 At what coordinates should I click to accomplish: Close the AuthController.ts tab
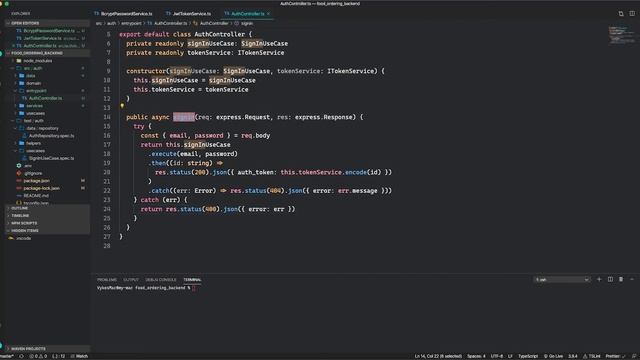pyautogui.click(x=269, y=13)
